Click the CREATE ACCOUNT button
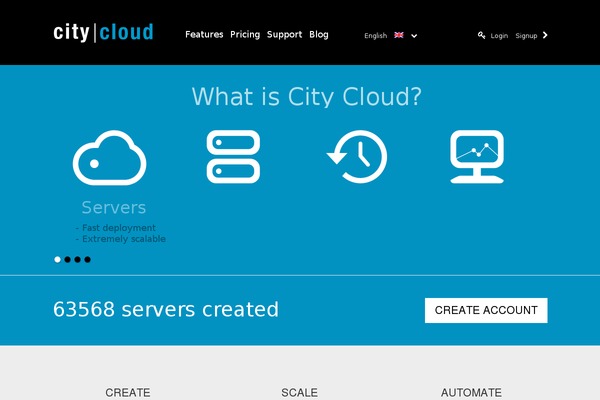 pos(486,310)
